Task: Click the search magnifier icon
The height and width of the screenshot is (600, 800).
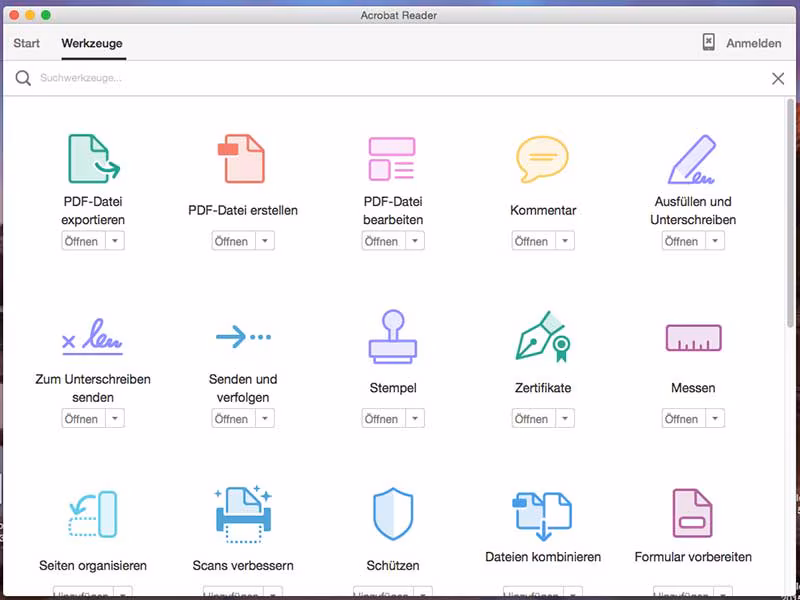Action: point(23,78)
